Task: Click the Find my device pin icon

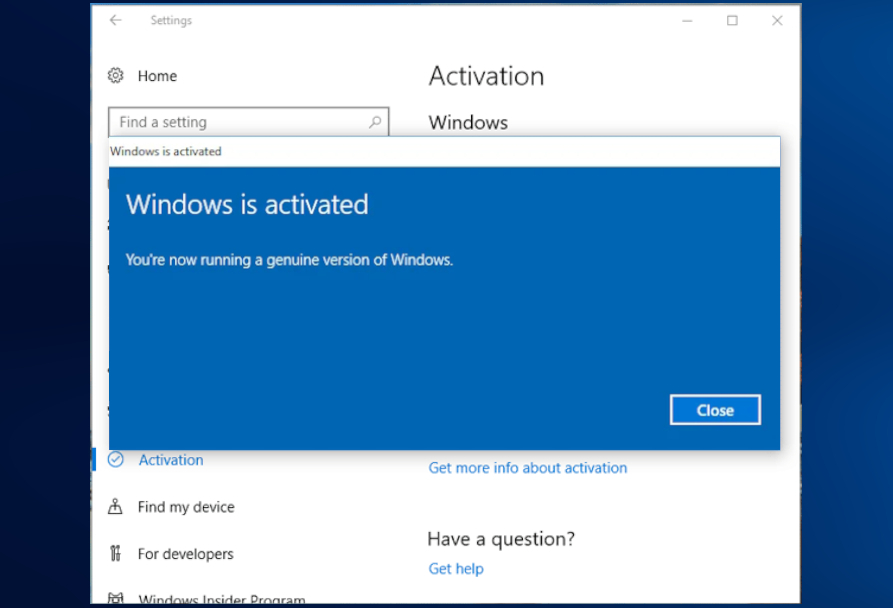Action: click(x=117, y=507)
